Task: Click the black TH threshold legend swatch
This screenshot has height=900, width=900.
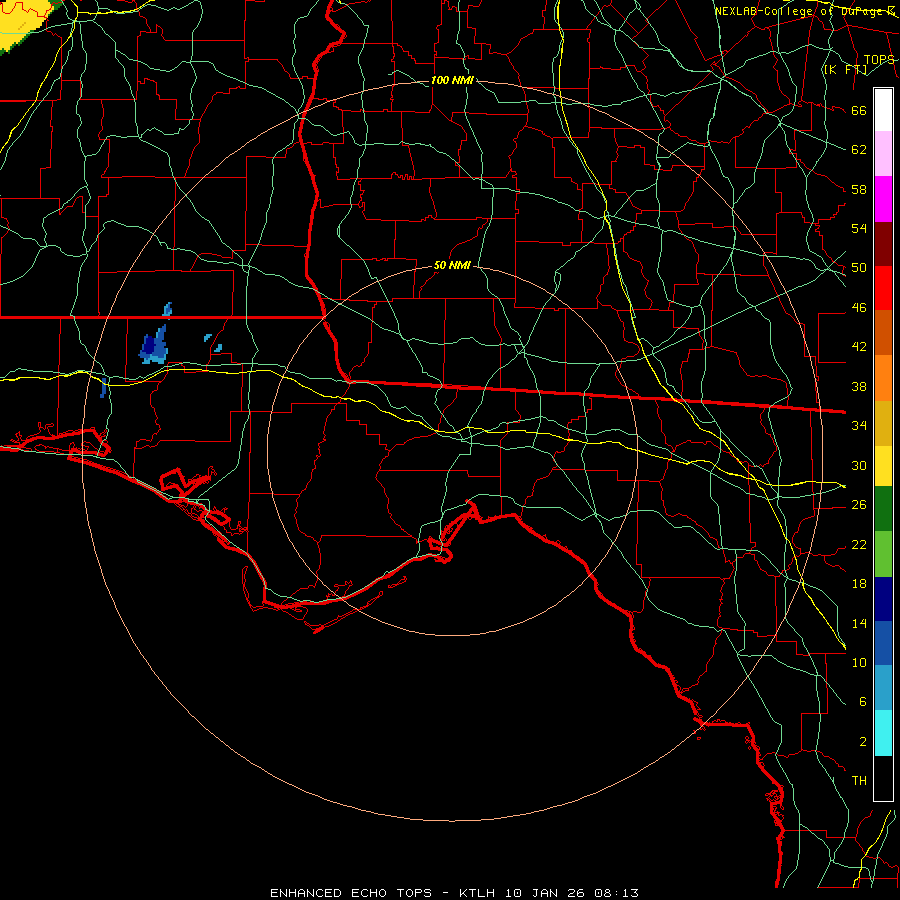Action: tap(883, 778)
